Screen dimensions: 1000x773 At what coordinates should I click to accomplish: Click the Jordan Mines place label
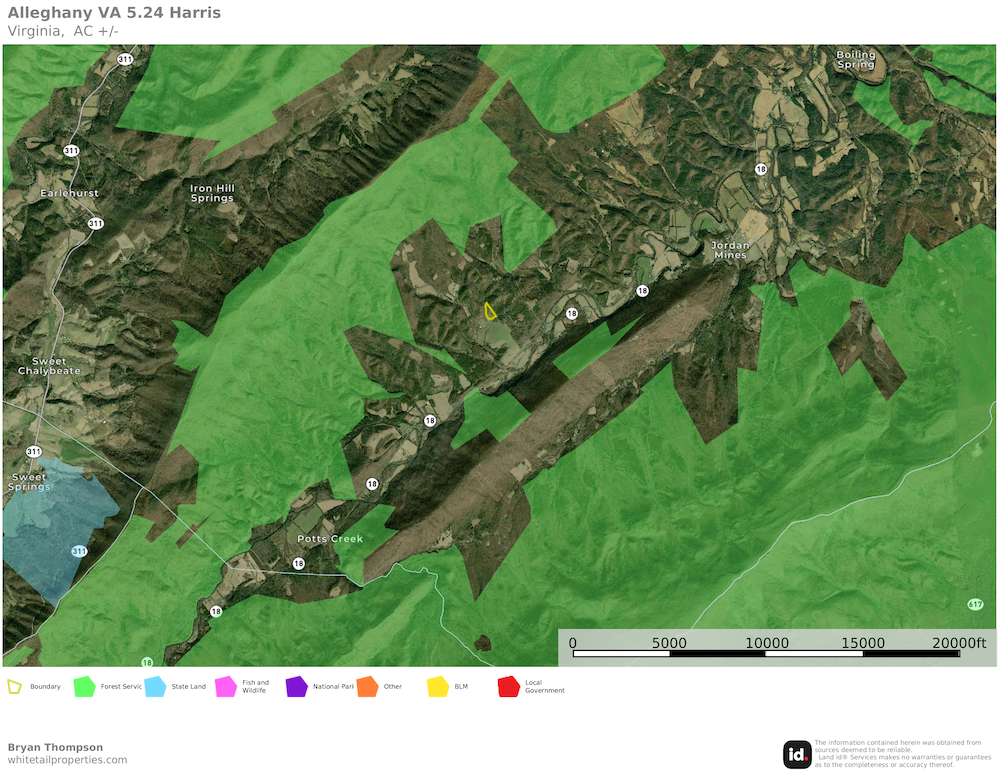coord(730,250)
